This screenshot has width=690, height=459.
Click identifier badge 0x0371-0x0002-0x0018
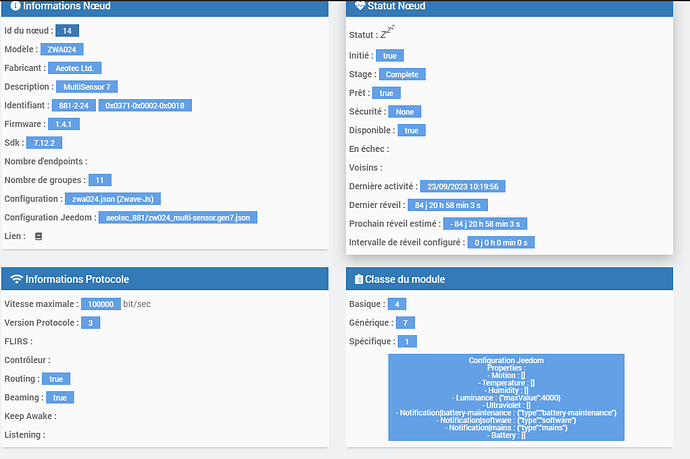click(145, 106)
